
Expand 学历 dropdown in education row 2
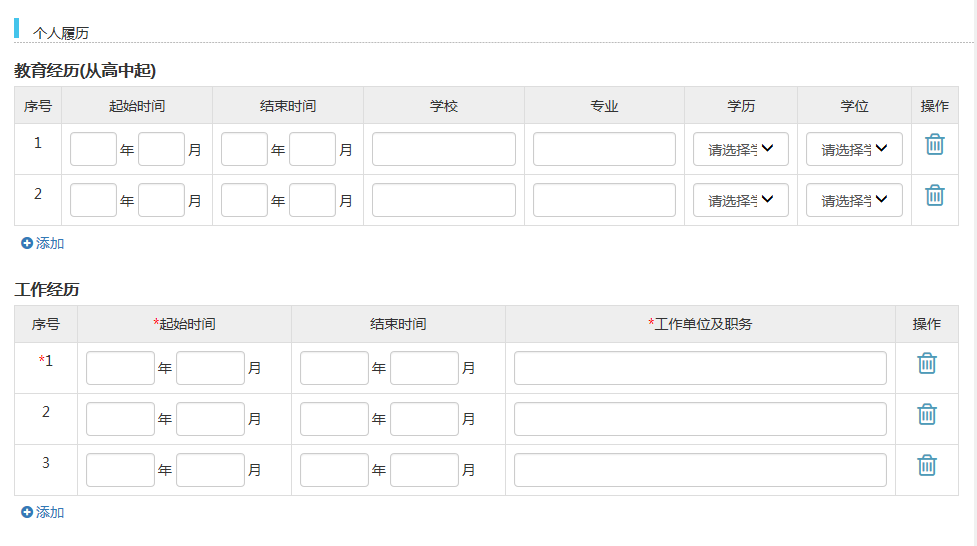click(x=740, y=200)
